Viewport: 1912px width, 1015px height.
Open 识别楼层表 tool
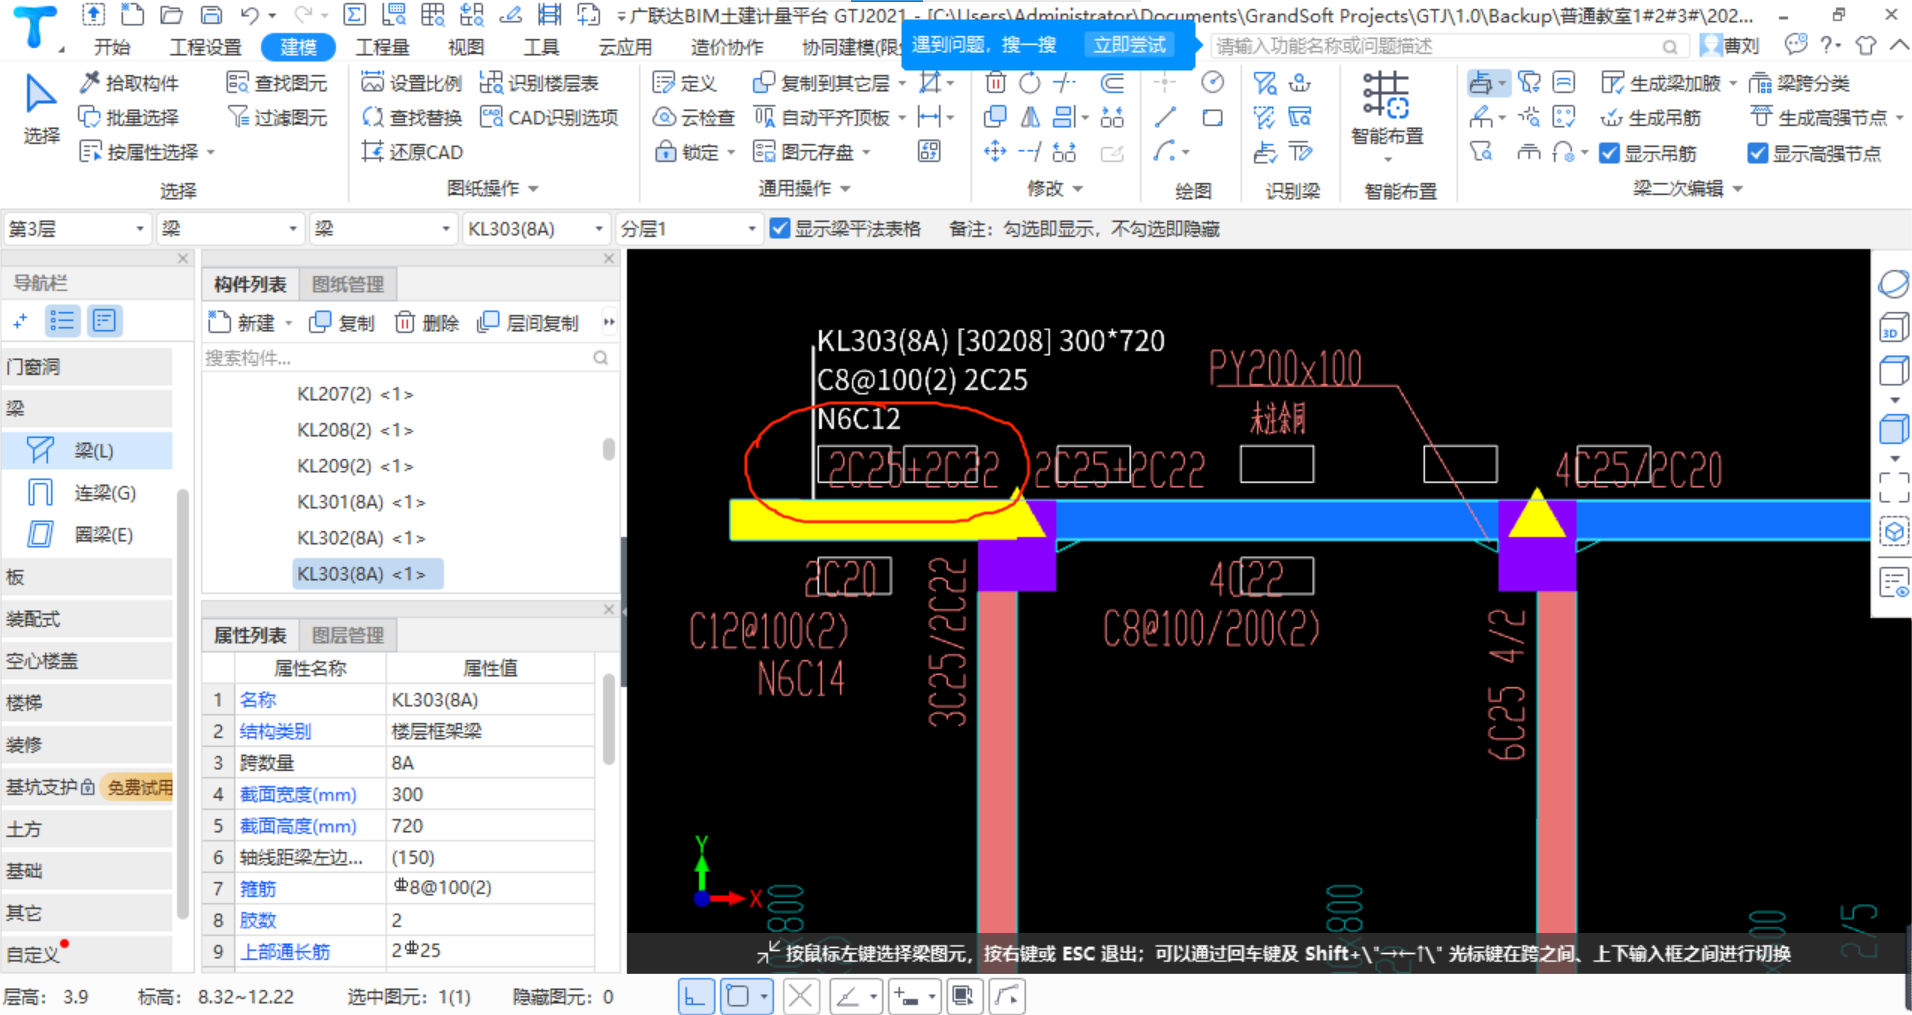[539, 83]
